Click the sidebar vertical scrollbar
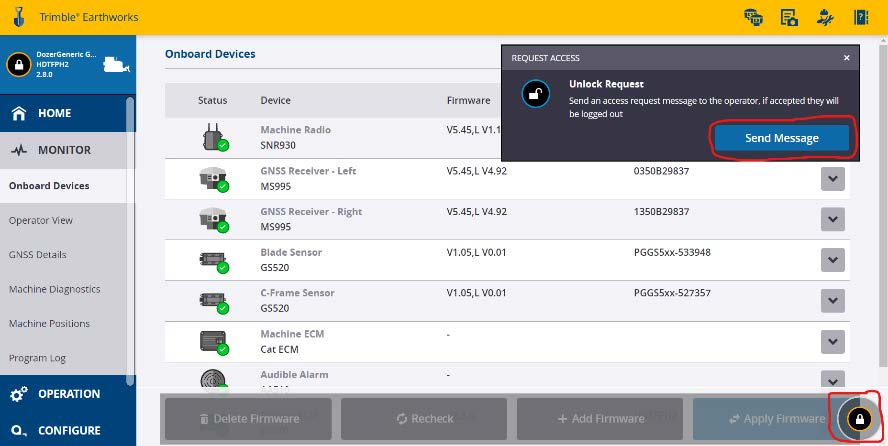This screenshot has width=888, height=446. pyautogui.click(x=131, y=241)
